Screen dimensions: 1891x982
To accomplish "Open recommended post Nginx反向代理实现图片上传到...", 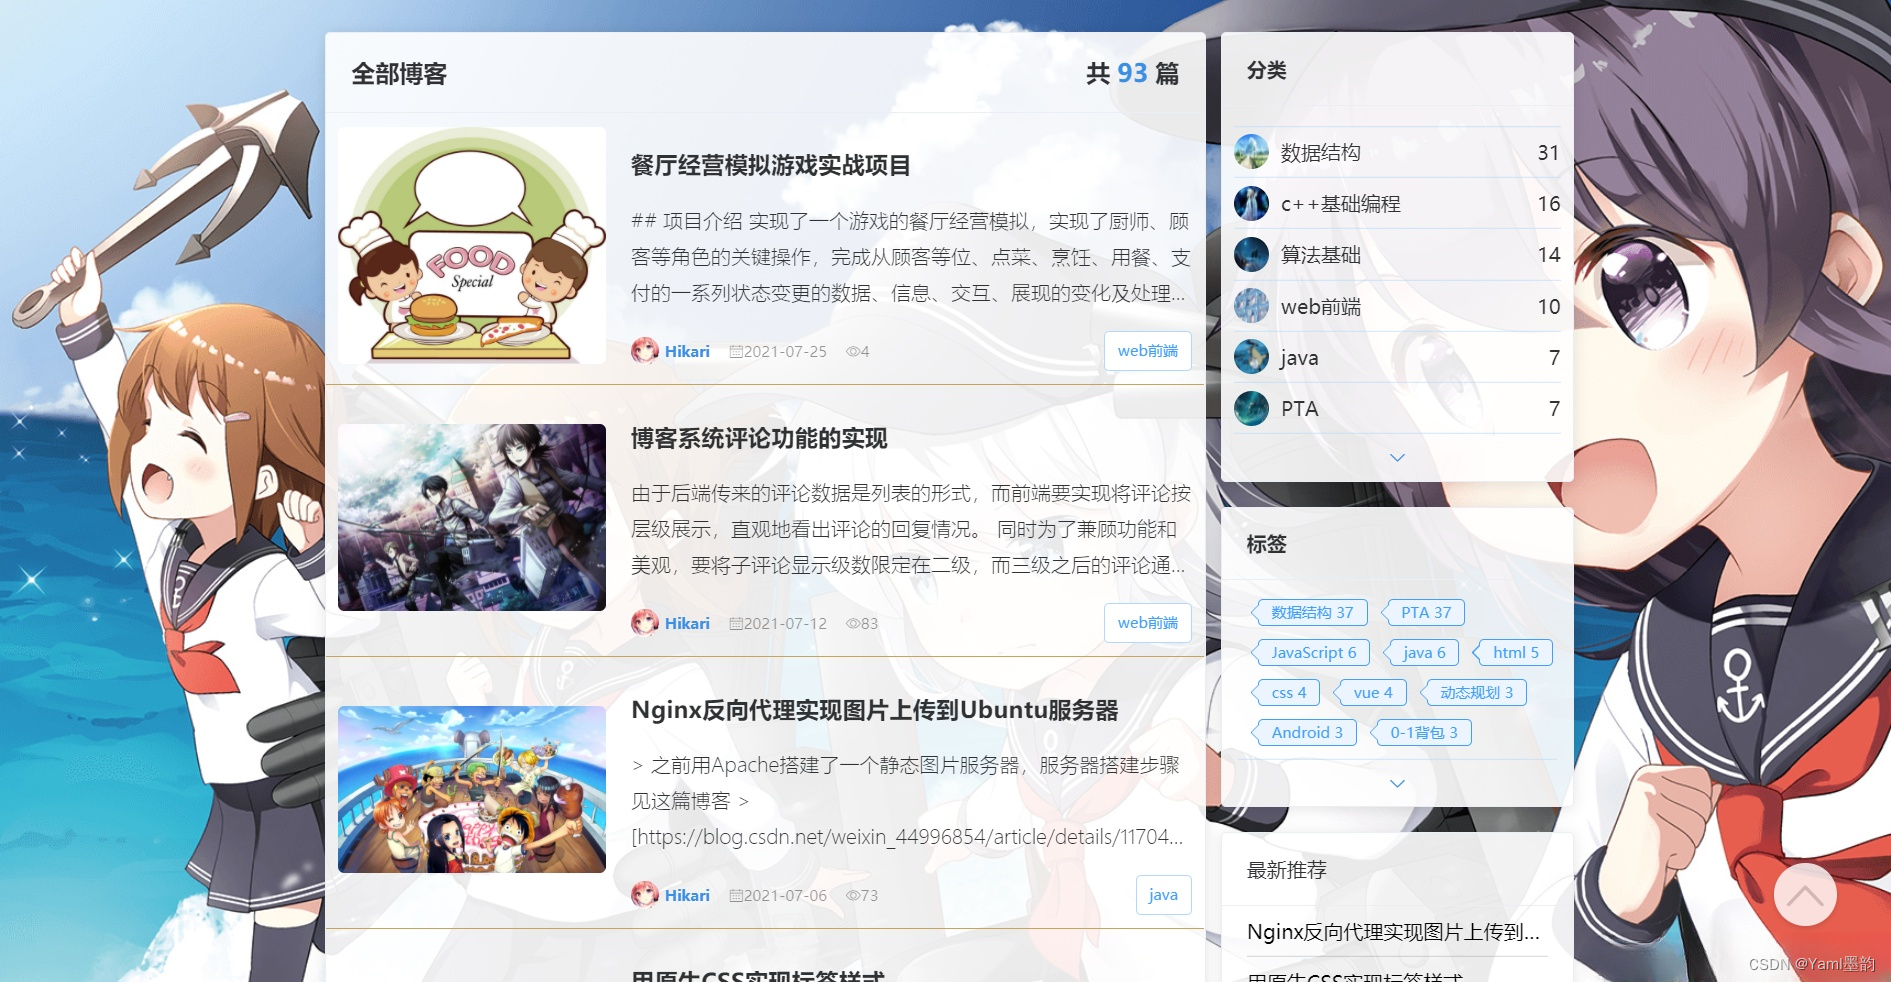I will (x=1393, y=932).
